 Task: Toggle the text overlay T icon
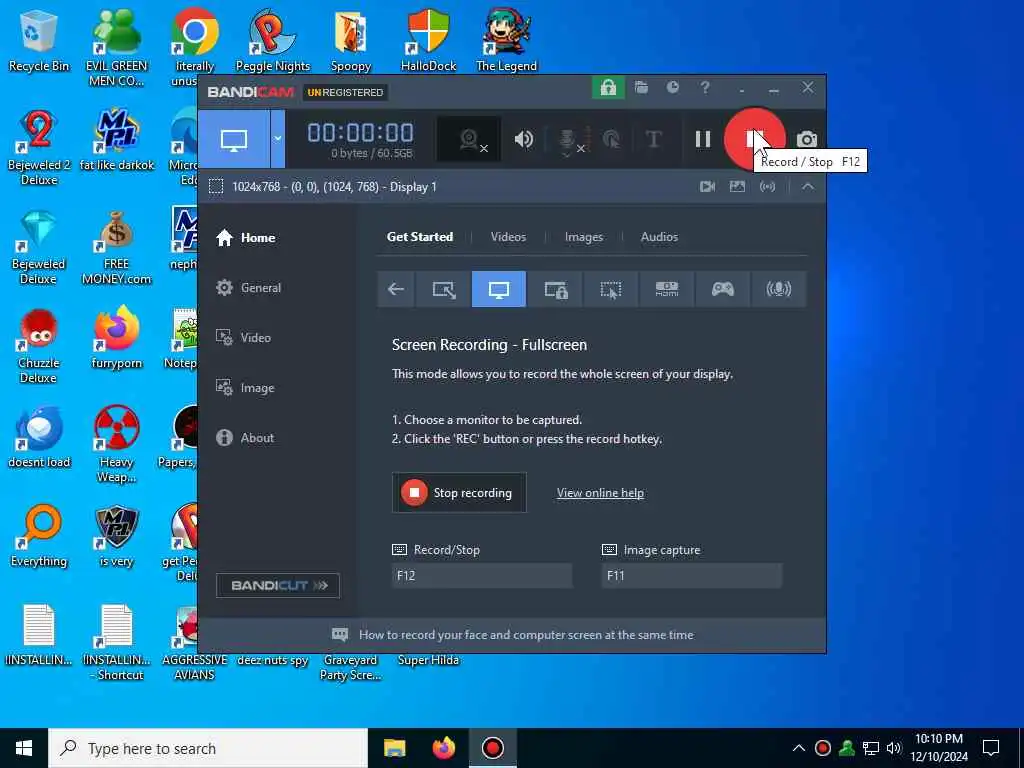coord(654,139)
